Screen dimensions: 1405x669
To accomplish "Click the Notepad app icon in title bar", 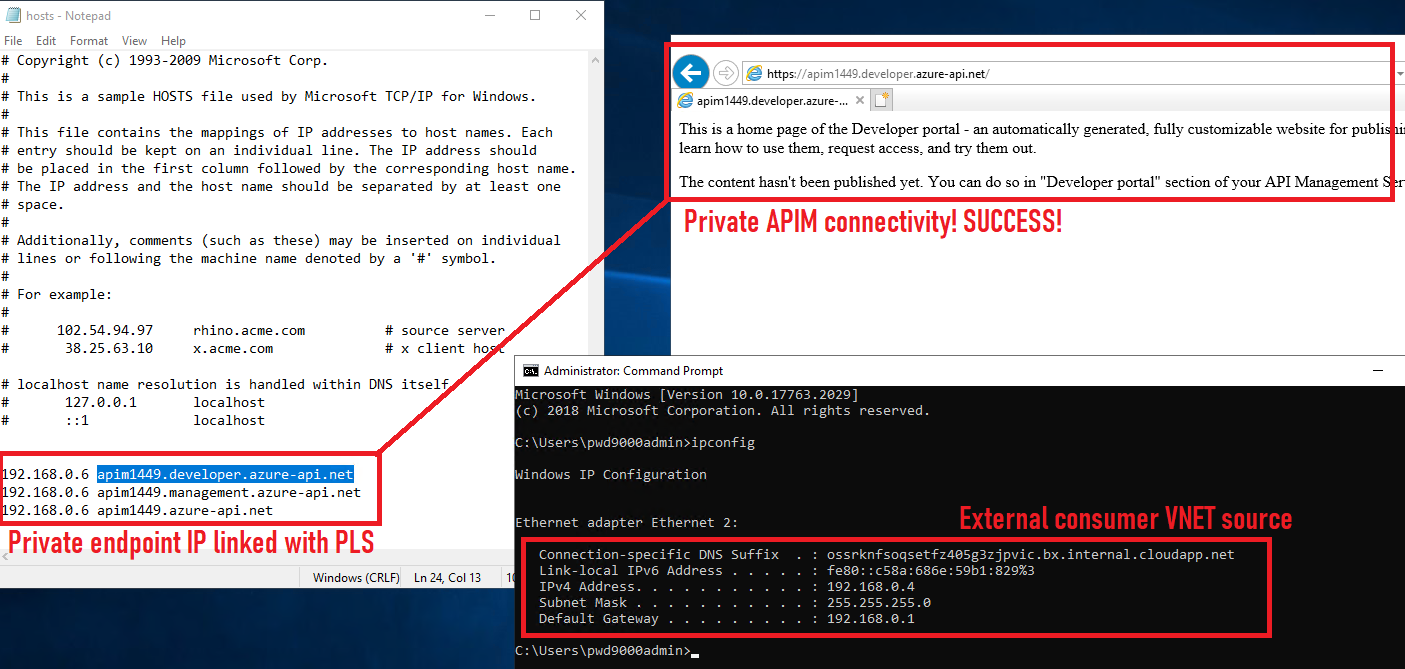I will tap(12, 16).
